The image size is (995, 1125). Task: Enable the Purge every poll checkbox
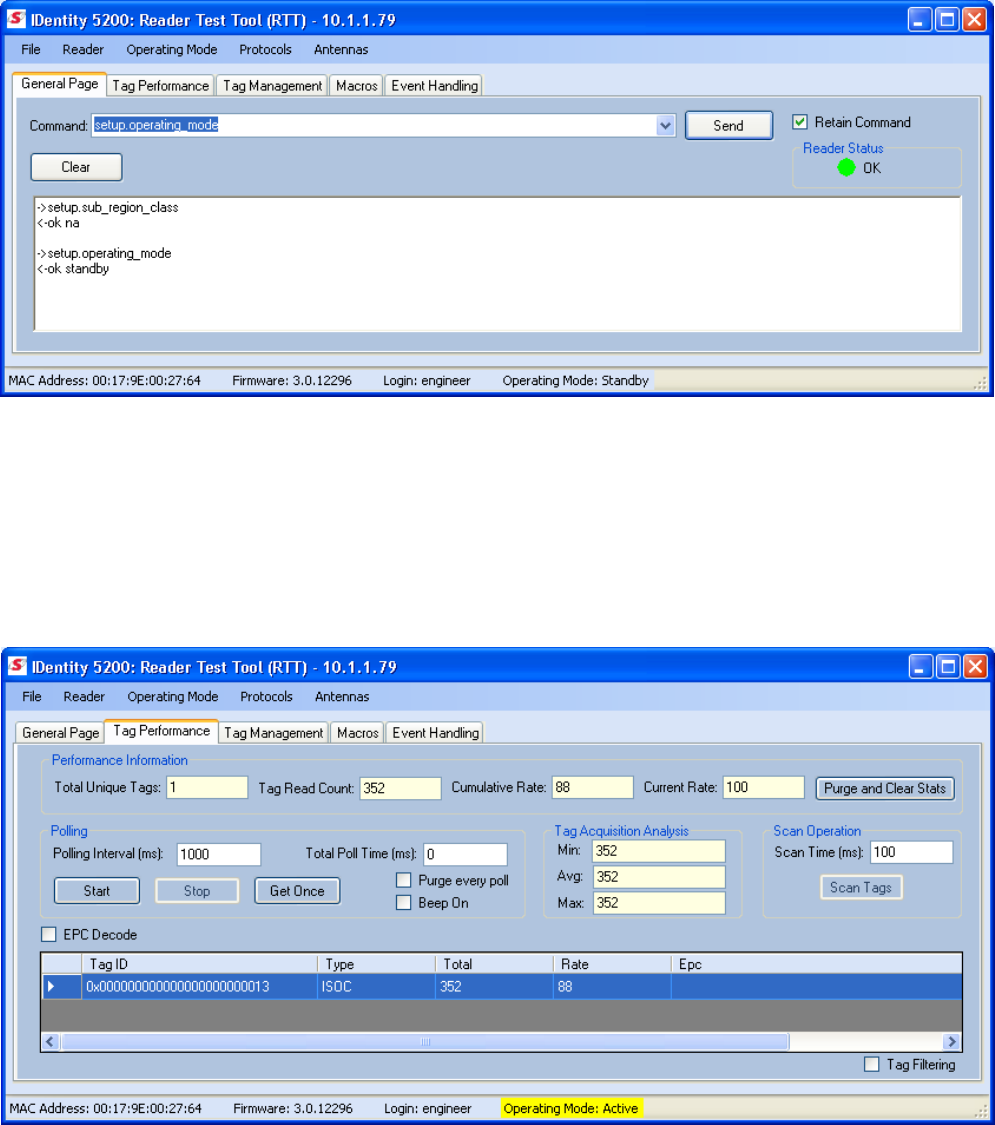pos(404,880)
